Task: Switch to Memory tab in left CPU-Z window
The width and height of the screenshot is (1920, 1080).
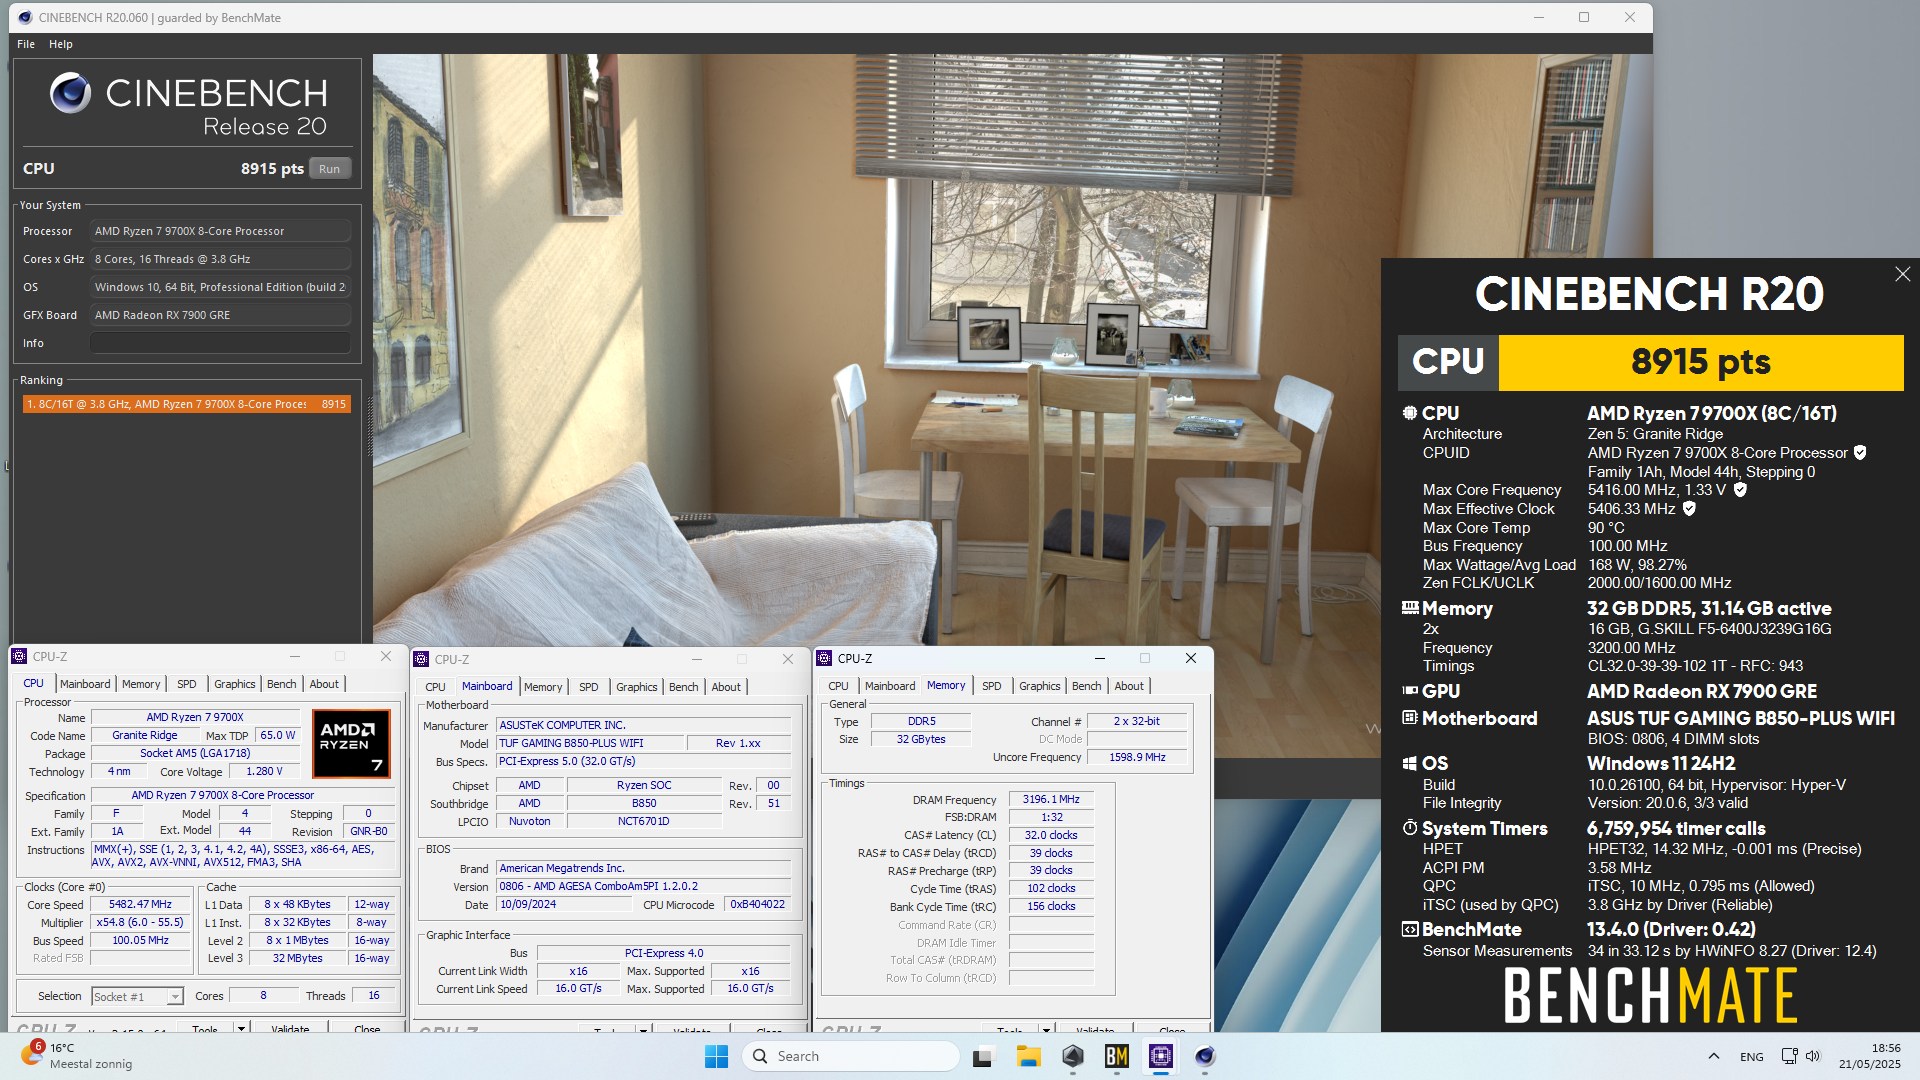Action: coord(141,684)
